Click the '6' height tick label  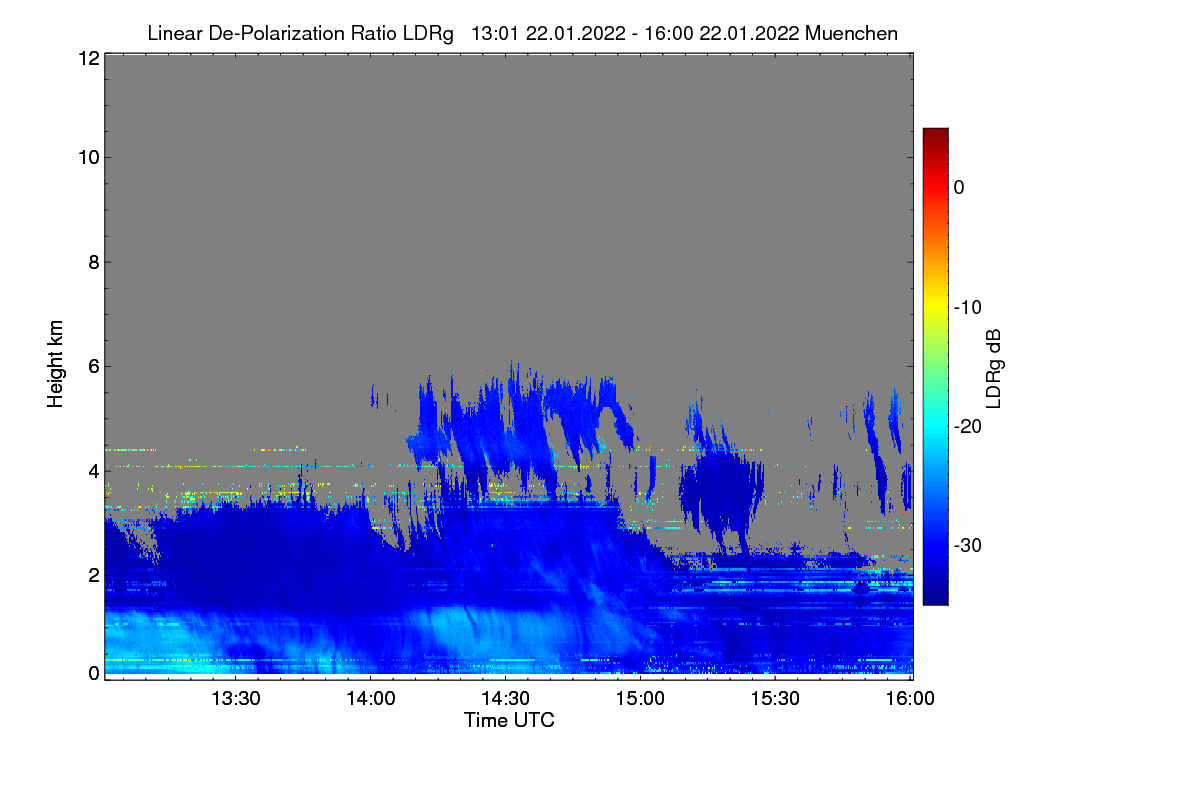click(93, 366)
